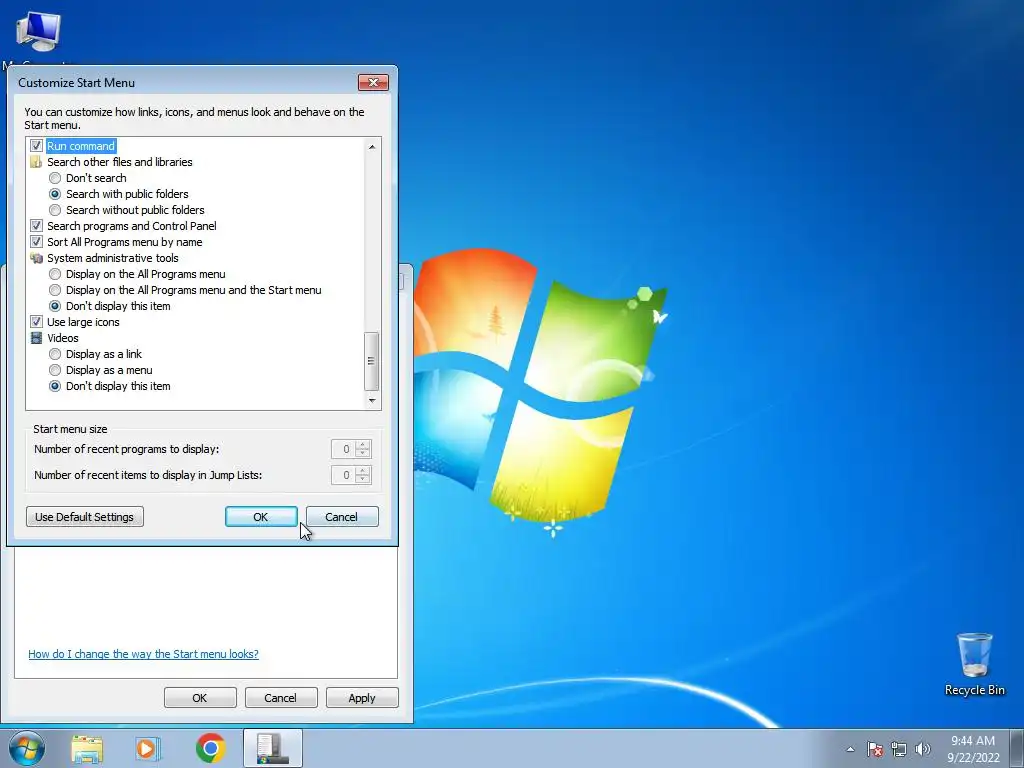Increase number of recent programs spinner

click(x=363, y=445)
